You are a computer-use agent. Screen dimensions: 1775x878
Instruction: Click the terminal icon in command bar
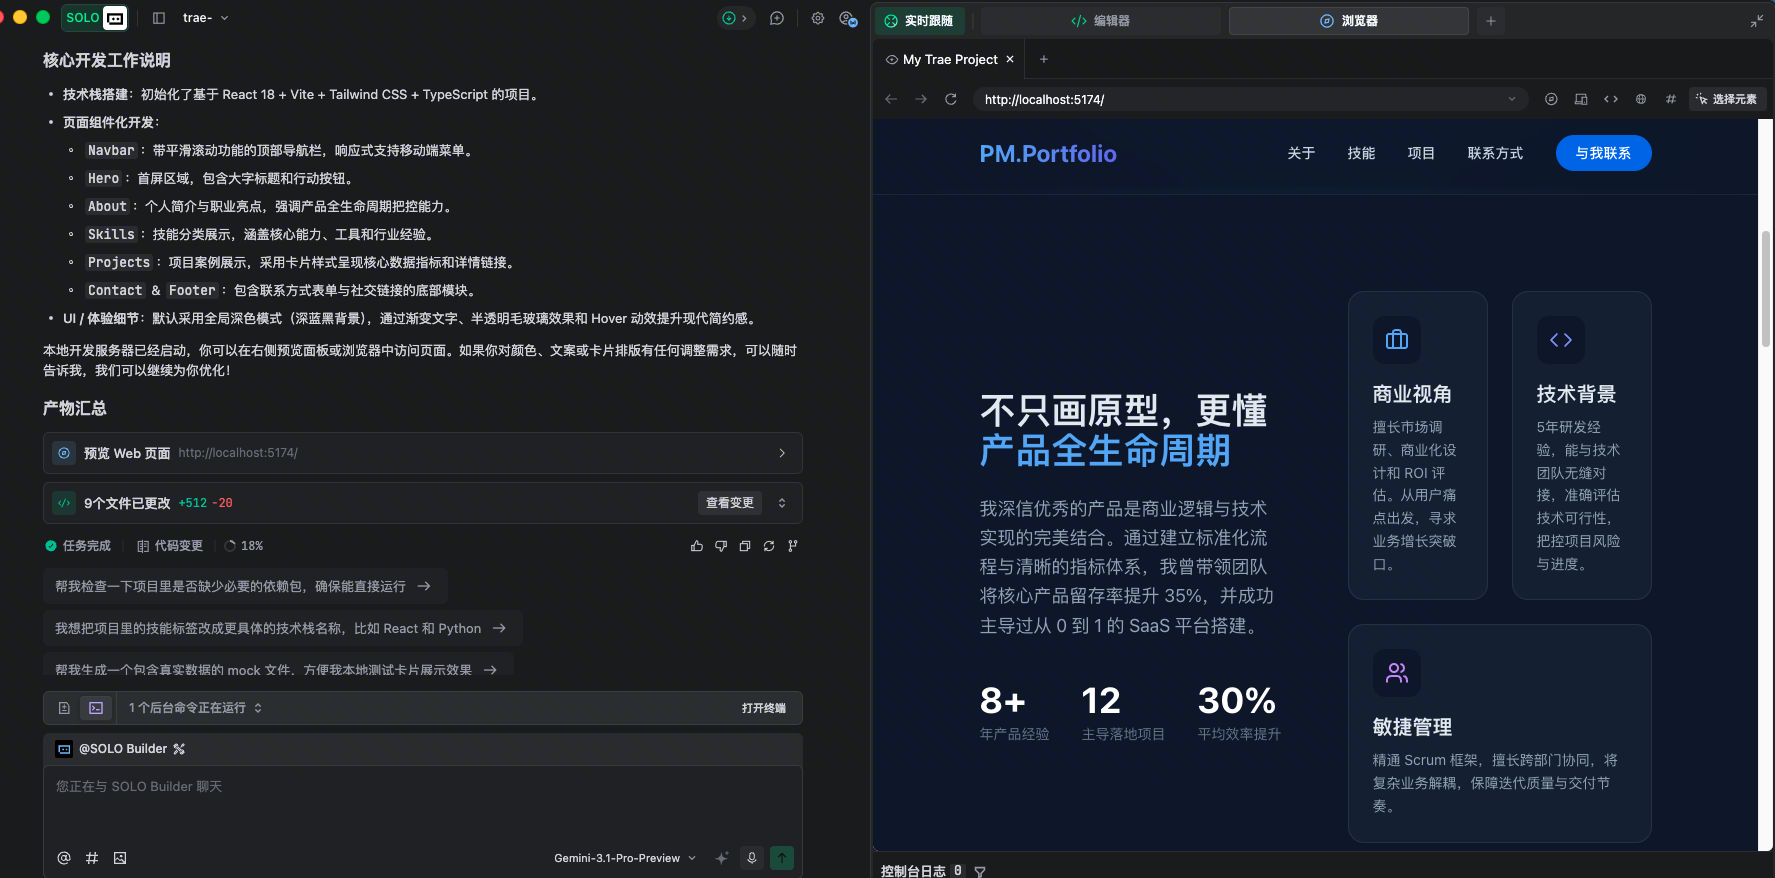pyautogui.click(x=96, y=708)
